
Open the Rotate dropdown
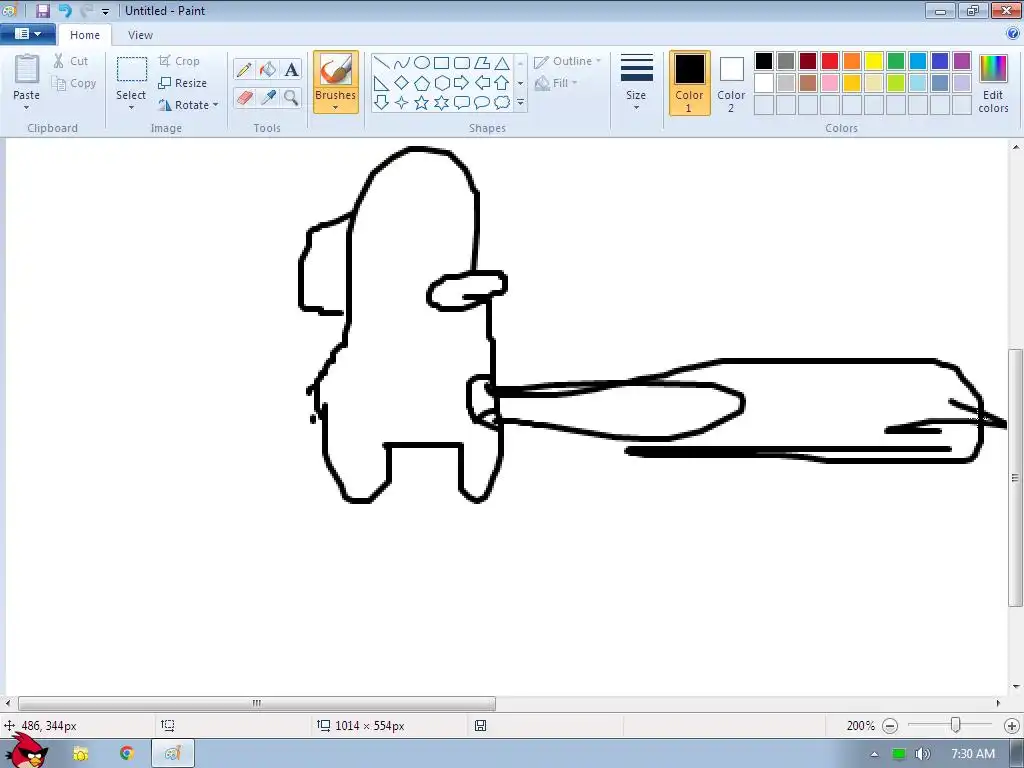click(x=188, y=104)
